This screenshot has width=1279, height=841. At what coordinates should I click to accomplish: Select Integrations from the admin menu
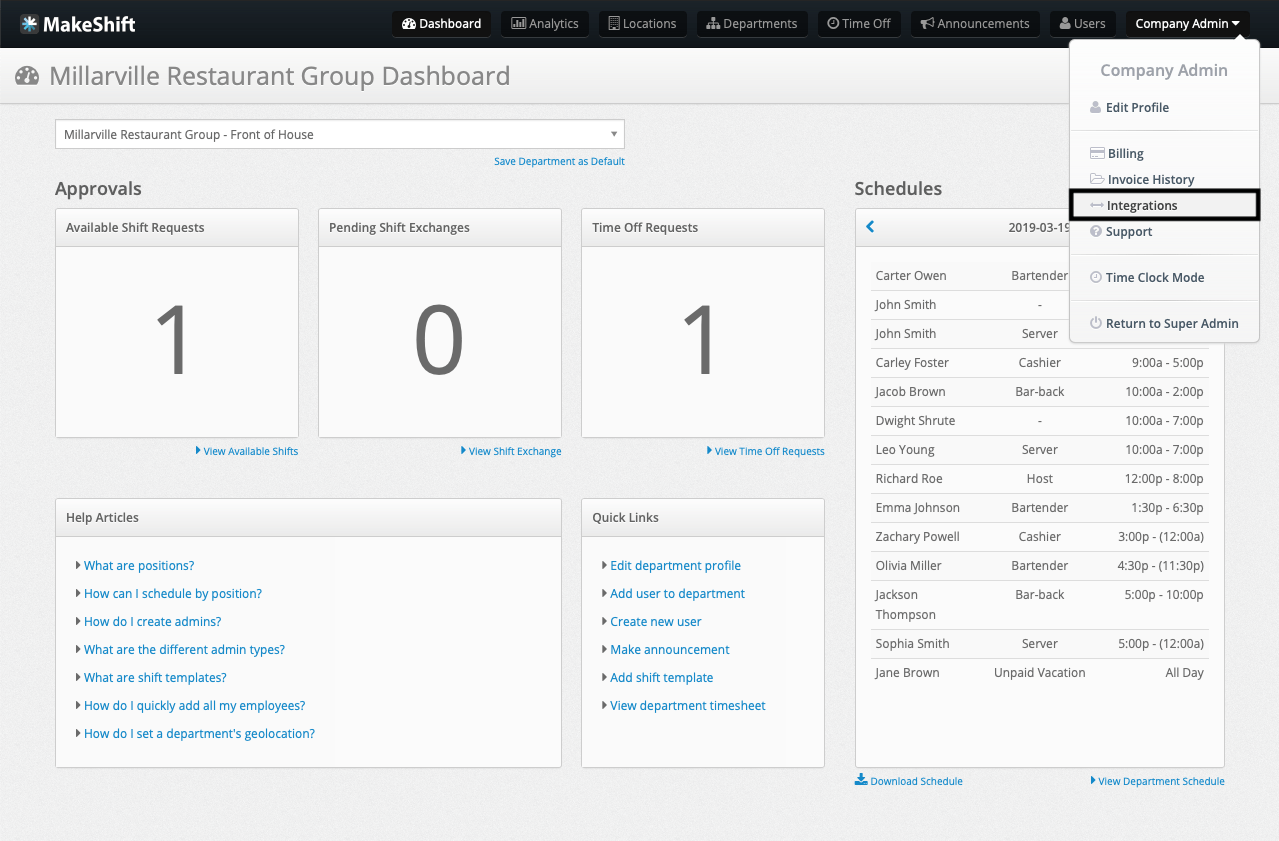tap(1141, 205)
